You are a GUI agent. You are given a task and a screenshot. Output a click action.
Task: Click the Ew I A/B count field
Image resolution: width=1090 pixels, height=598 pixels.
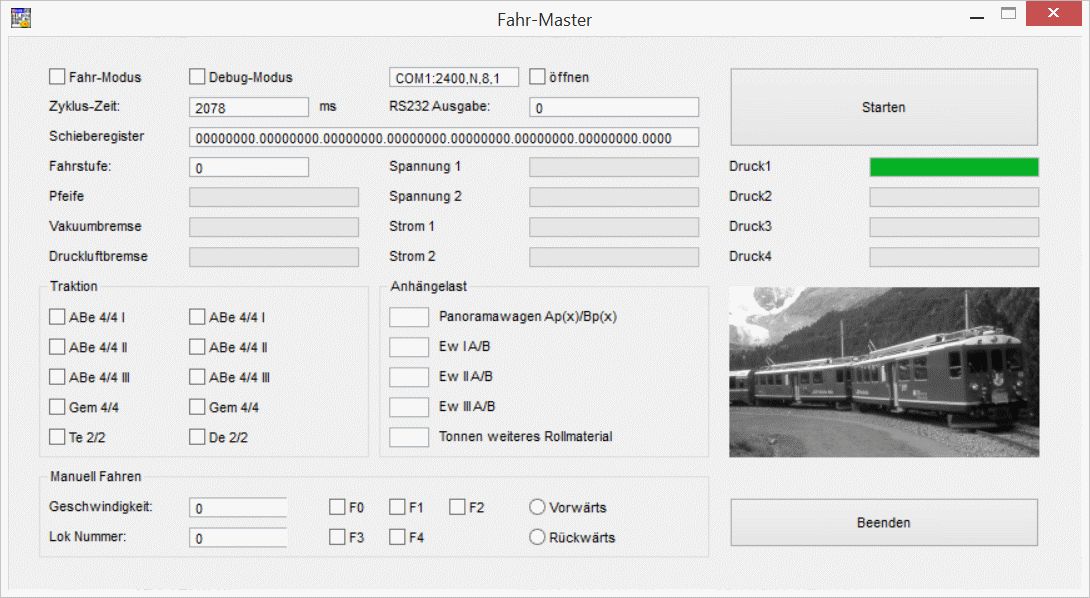coord(409,346)
